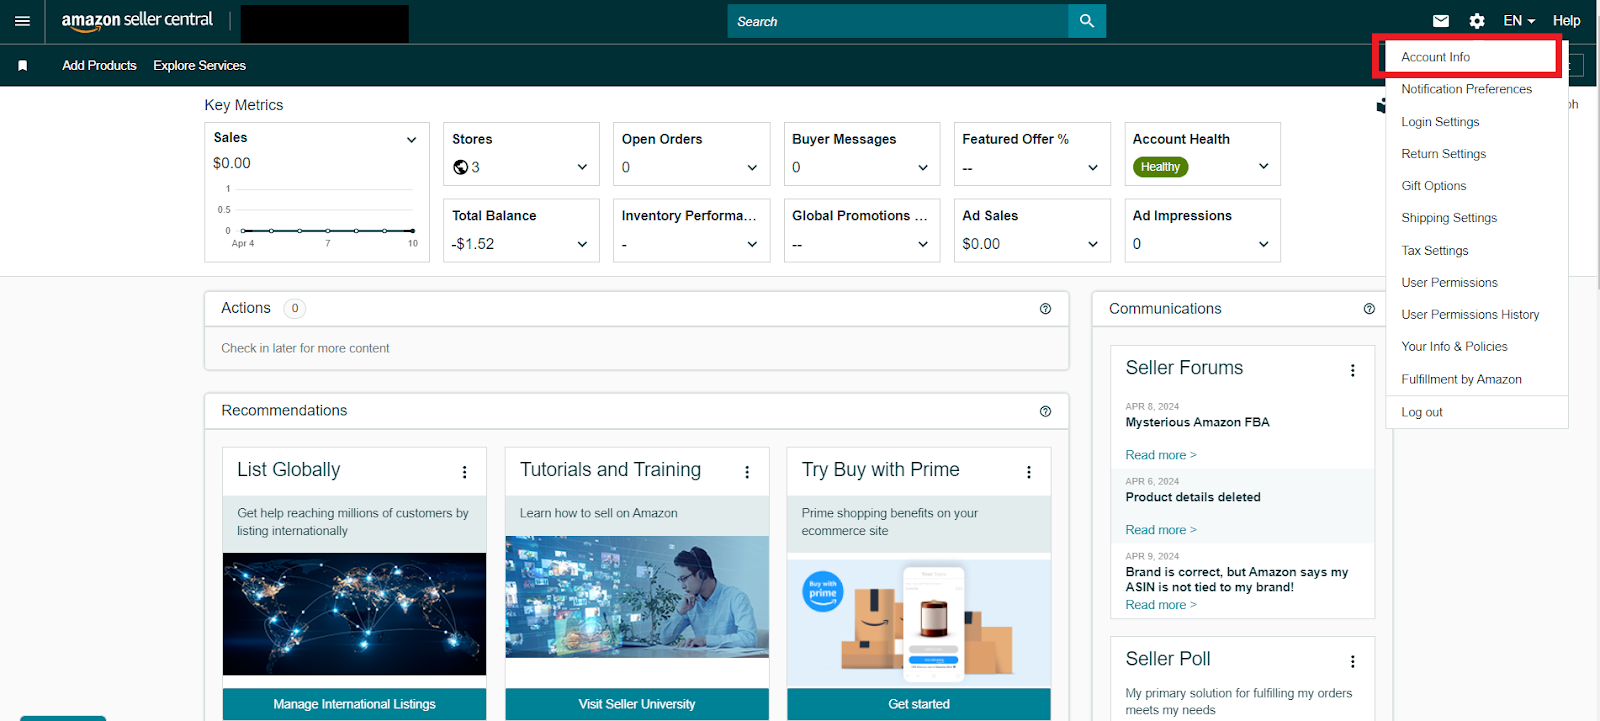Screen dimensions: 1600x721
Task: Open Read more under Mysterious Amazon FBA
Action: click(x=1160, y=455)
